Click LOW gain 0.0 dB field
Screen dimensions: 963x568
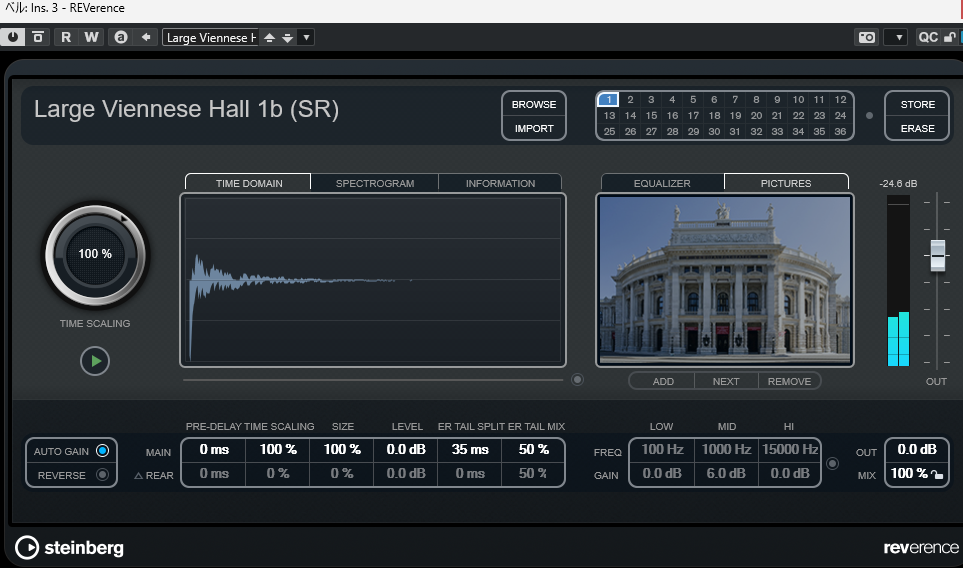pyautogui.click(x=662, y=473)
